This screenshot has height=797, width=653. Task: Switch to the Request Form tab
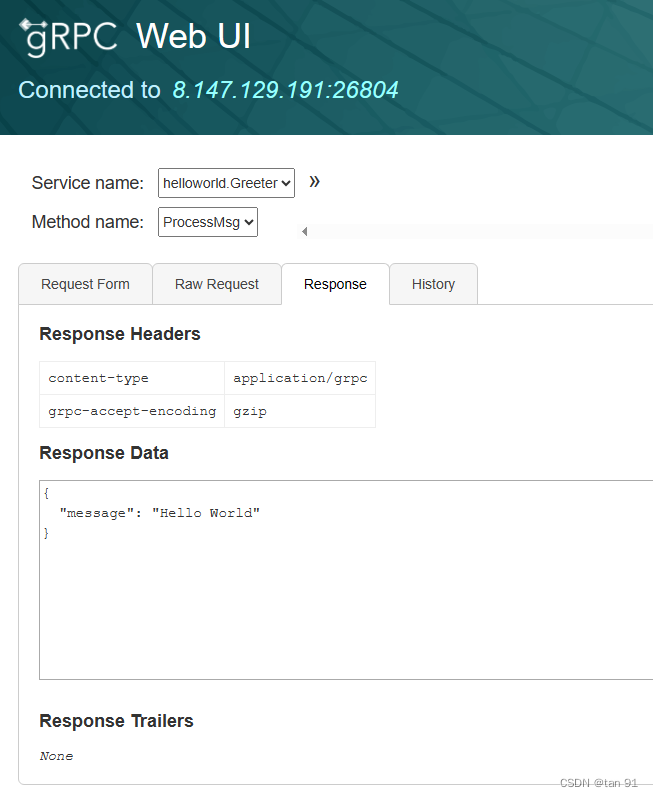[x=85, y=284]
